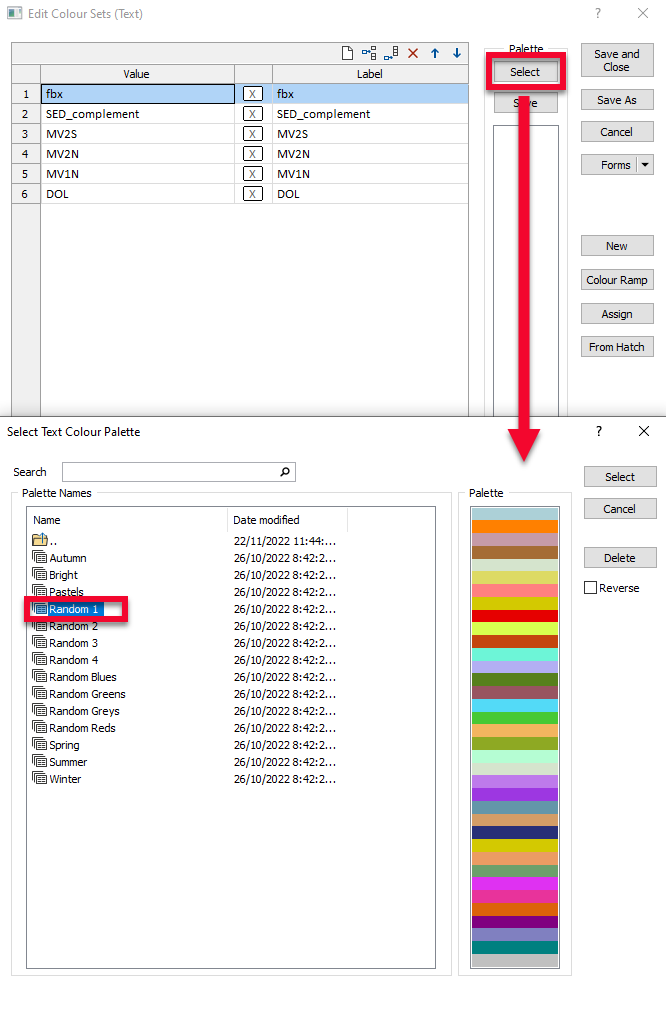This screenshot has height=1033, width=666.
Task: Toggle the X colour box for fbx row
Action: point(253,94)
